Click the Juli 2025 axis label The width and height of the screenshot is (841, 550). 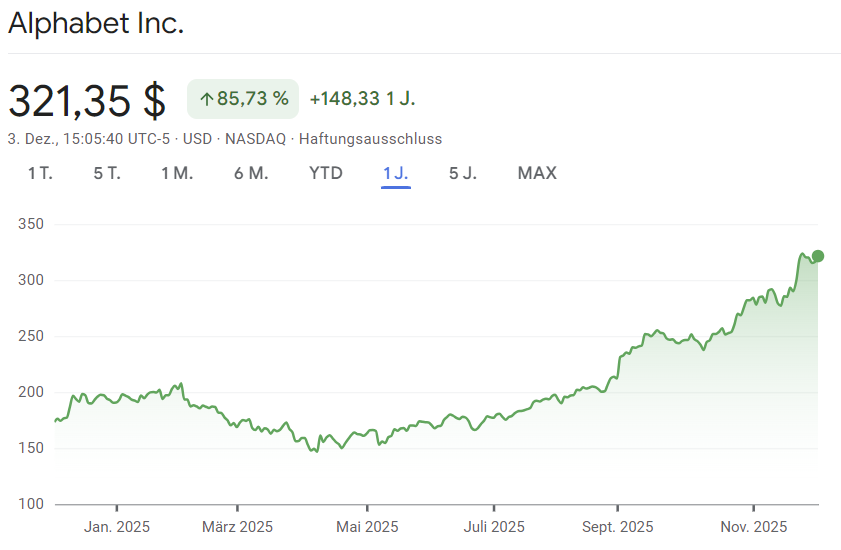[x=494, y=527]
